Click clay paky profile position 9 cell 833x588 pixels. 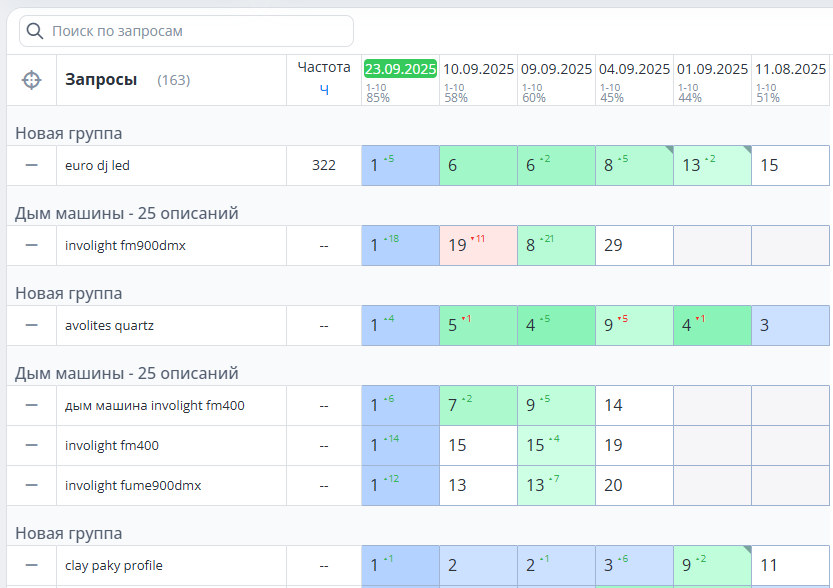coord(712,565)
